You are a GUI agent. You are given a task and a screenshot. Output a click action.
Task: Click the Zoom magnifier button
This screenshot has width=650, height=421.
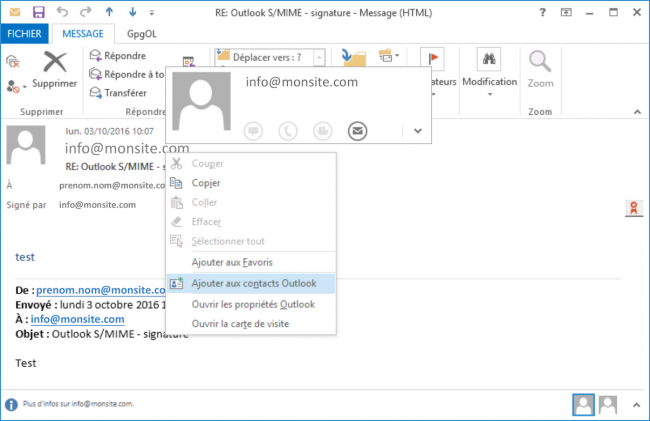pyautogui.click(x=540, y=68)
